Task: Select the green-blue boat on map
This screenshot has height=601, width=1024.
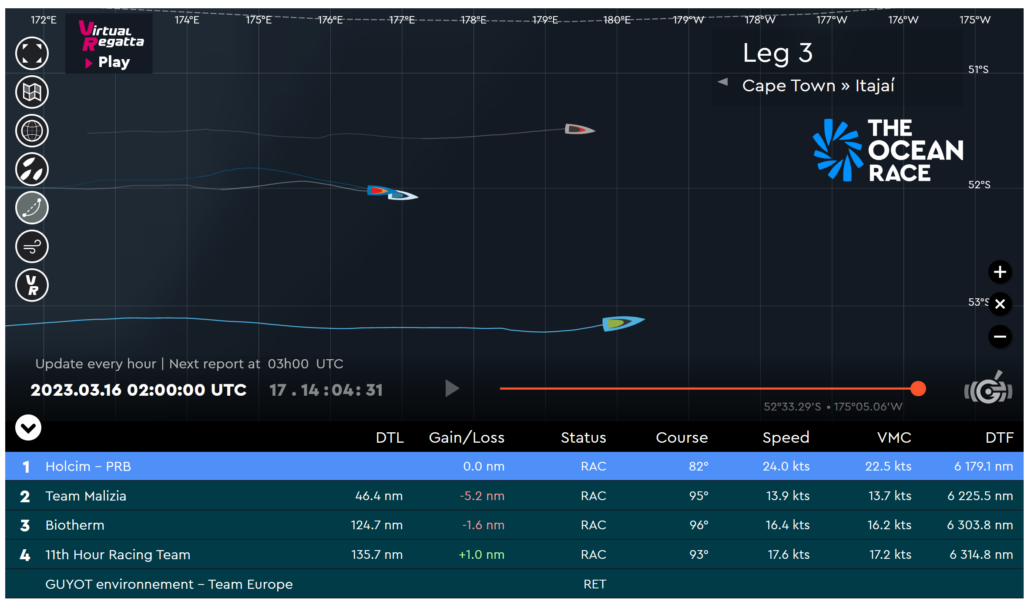Action: [x=623, y=323]
